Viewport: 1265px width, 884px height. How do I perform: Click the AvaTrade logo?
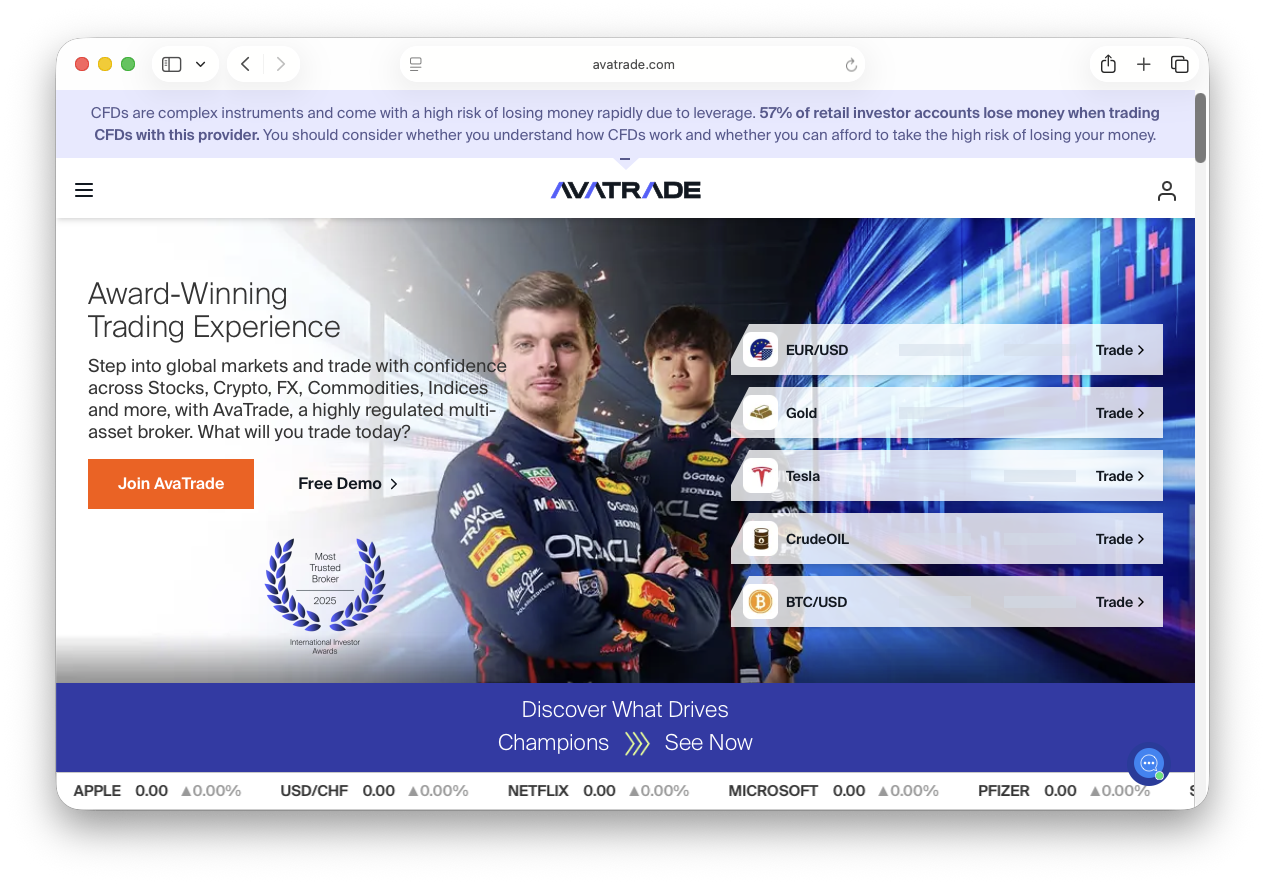[625, 189]
